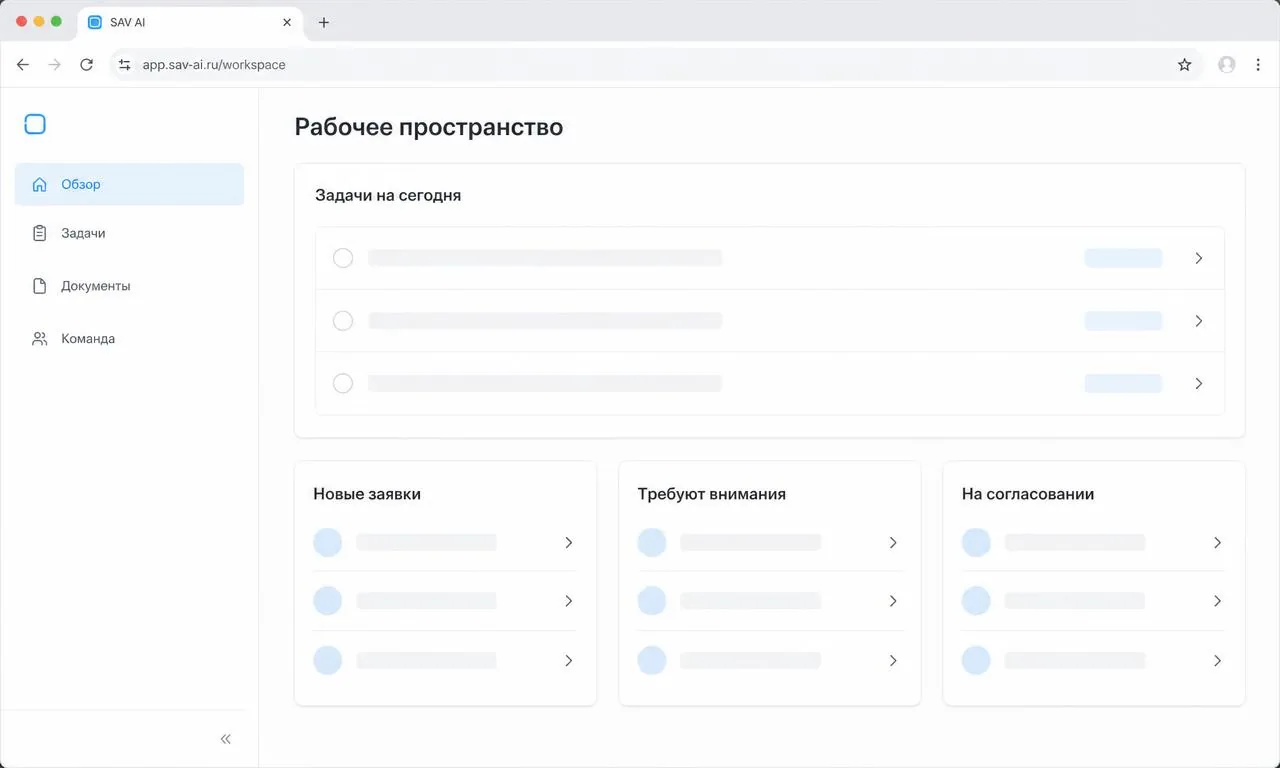Viewport: 1280px width, 768px height.
Task: Check the second task circle in Задачи на сегодня
Action: [x=343, y=321]
